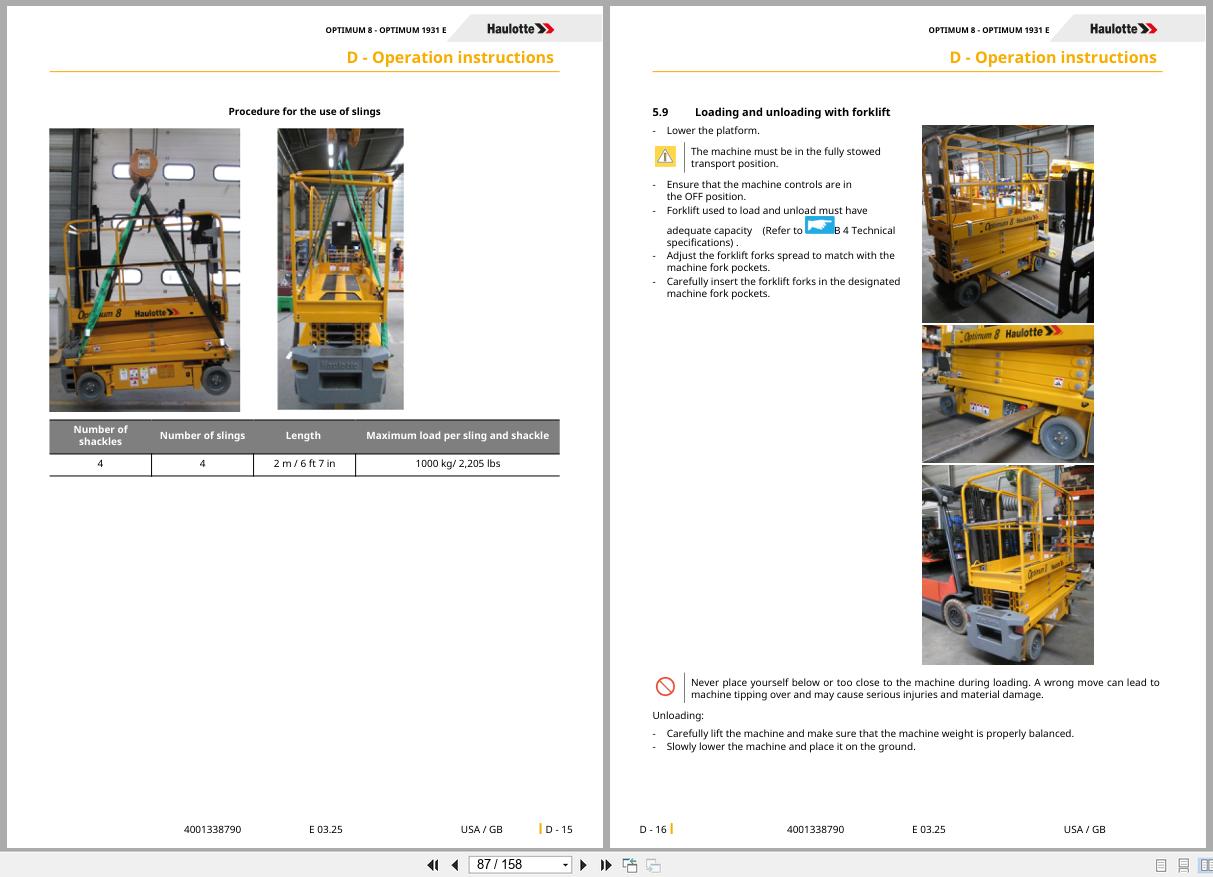Click the yellow warning triangle icon
This screenshot has width=1213, height=877.
(x=665, y=157)
